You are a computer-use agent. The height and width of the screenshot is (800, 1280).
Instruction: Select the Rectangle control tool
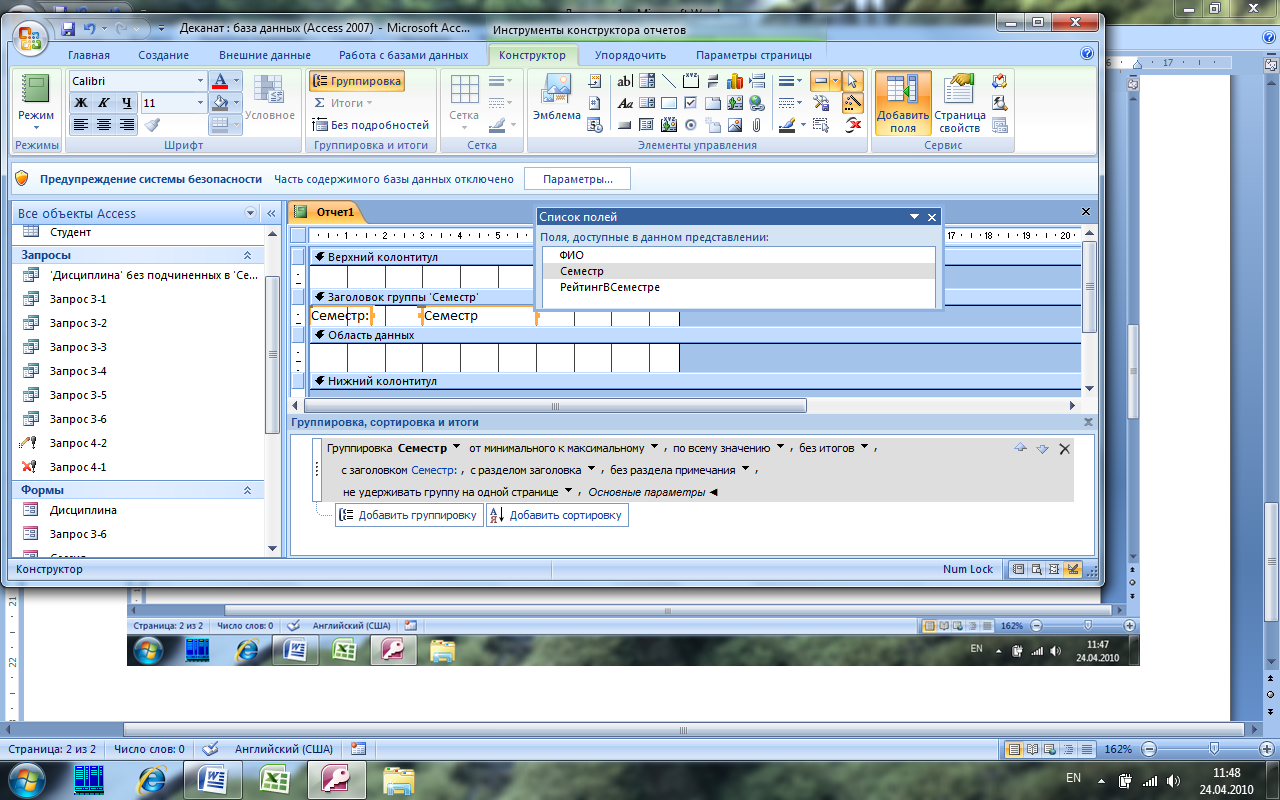tap(668, 103)
